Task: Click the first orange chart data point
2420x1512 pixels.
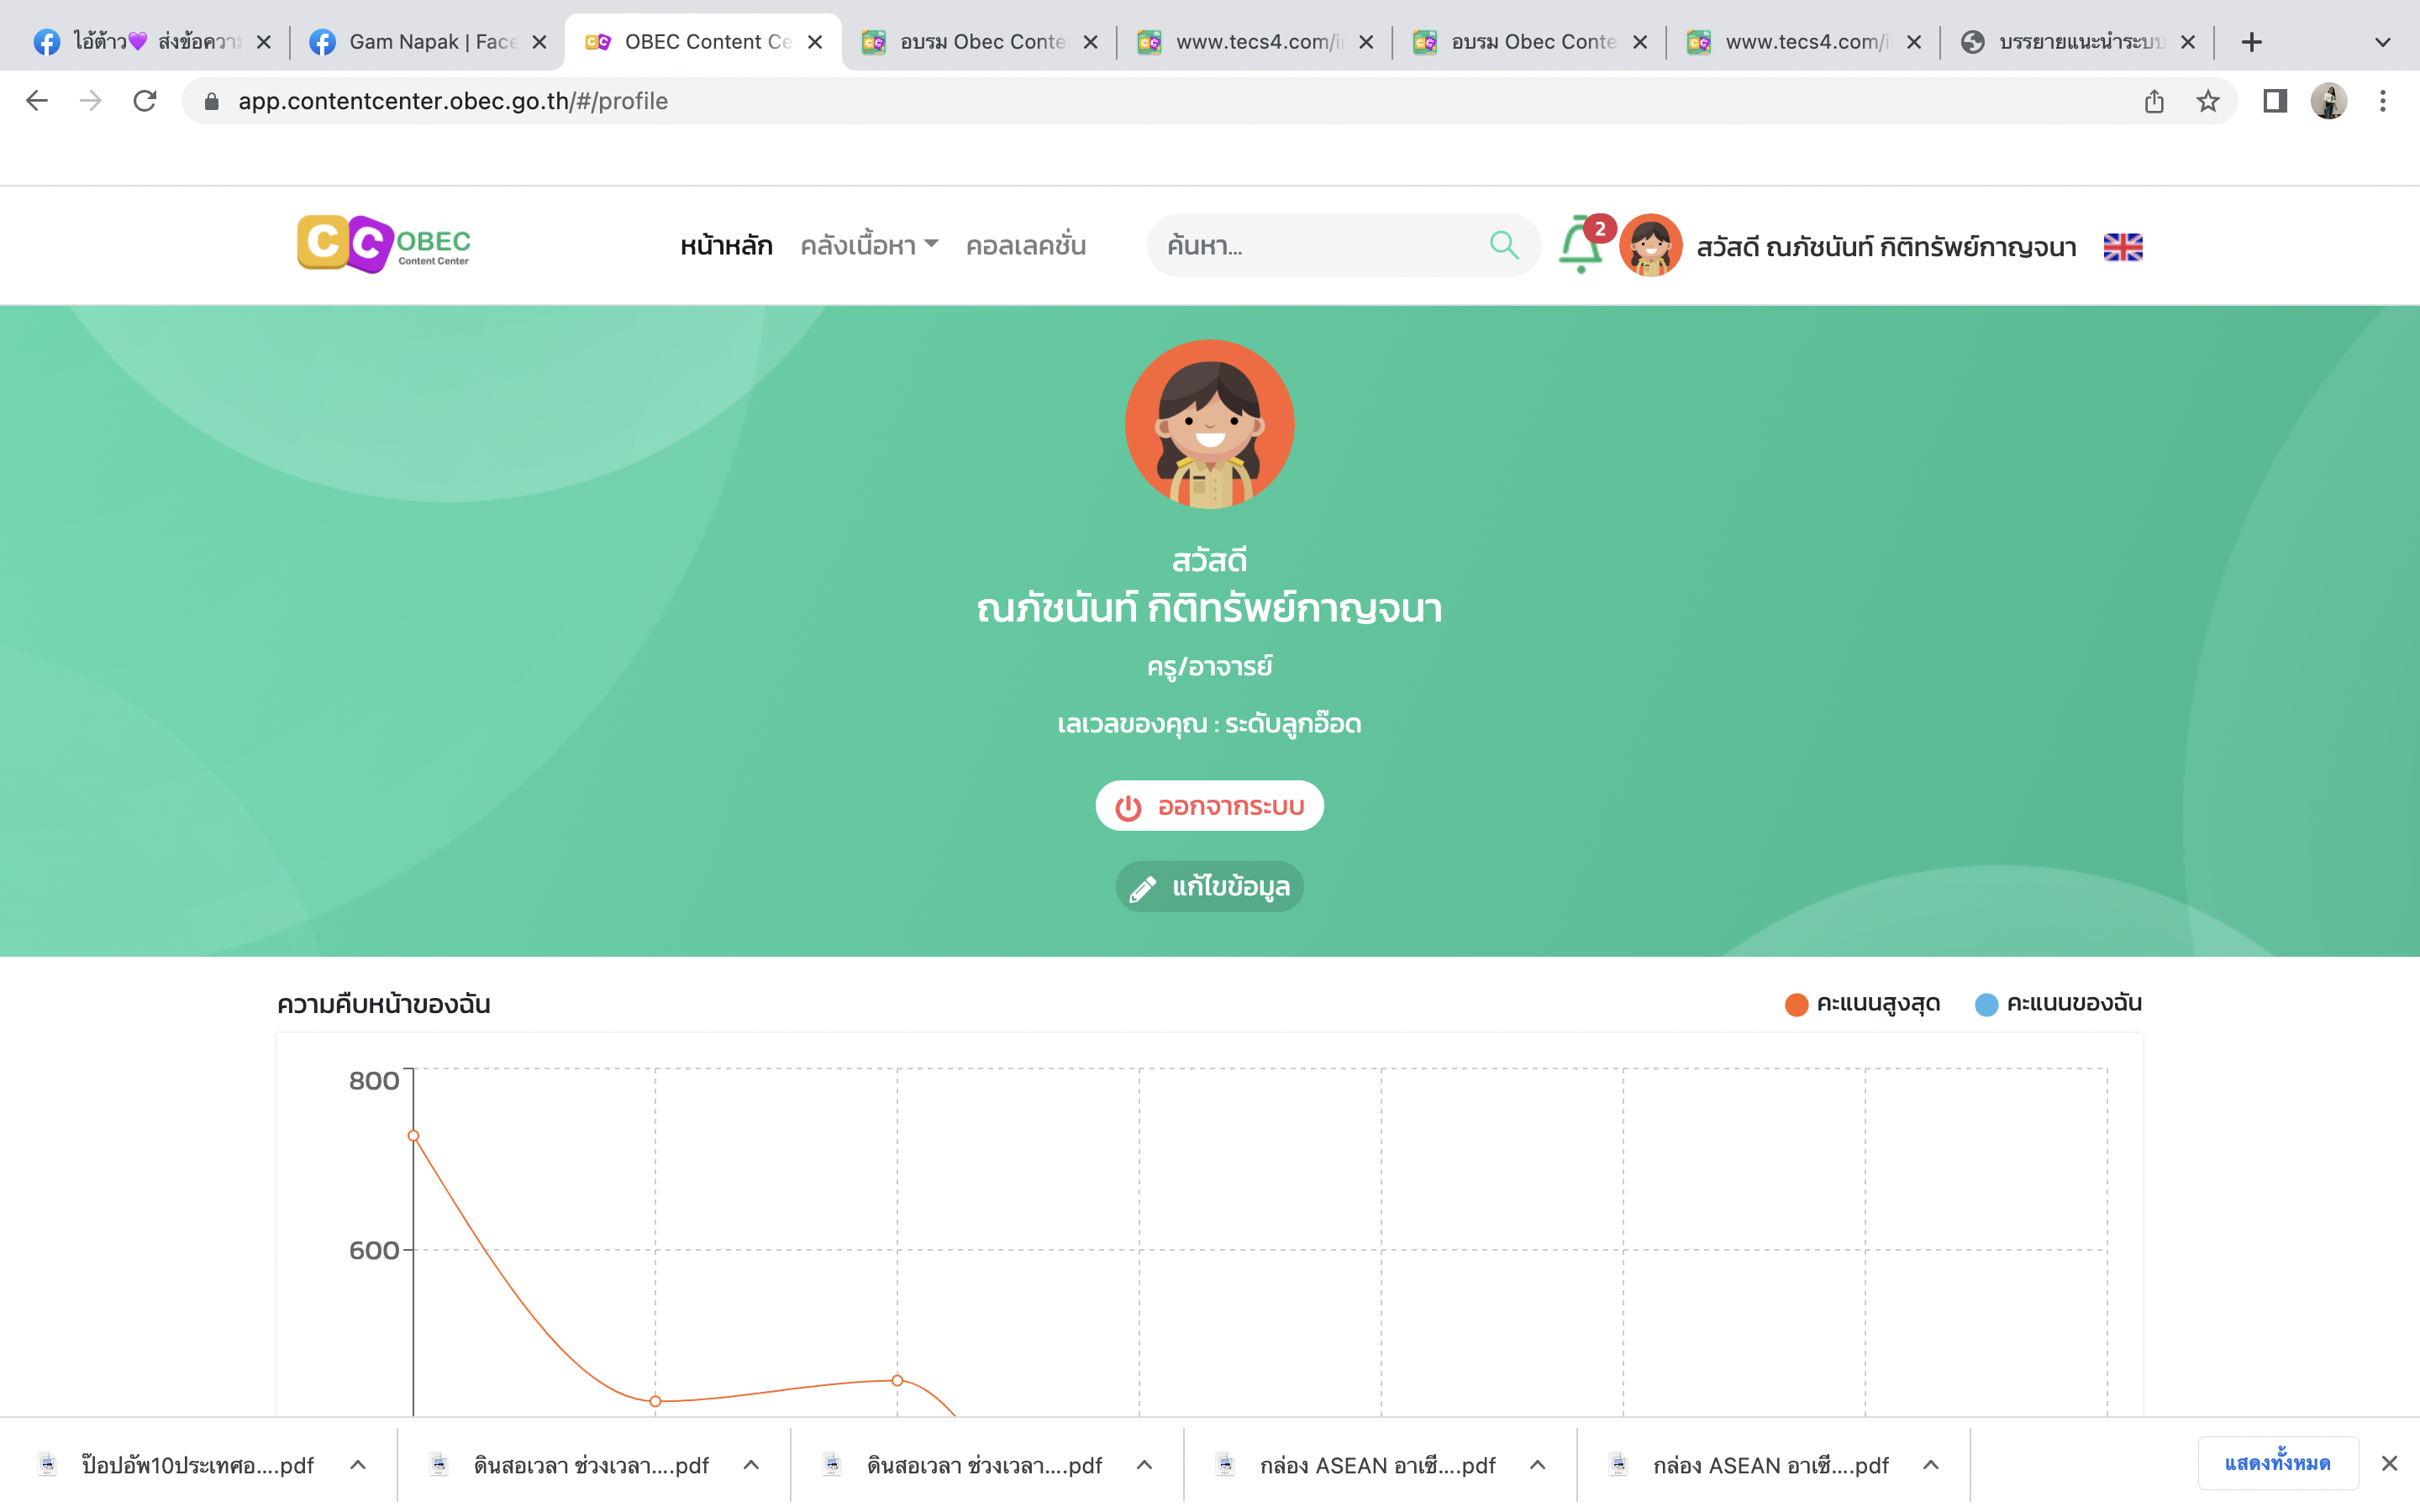Action: click(x=413, y=1136)
